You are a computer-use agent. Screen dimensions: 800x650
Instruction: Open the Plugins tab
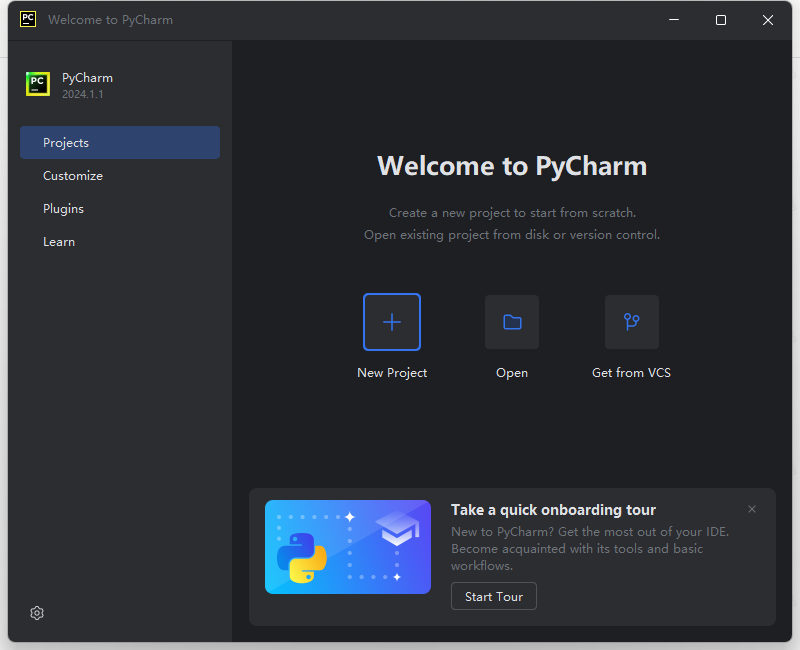(120, 209)
